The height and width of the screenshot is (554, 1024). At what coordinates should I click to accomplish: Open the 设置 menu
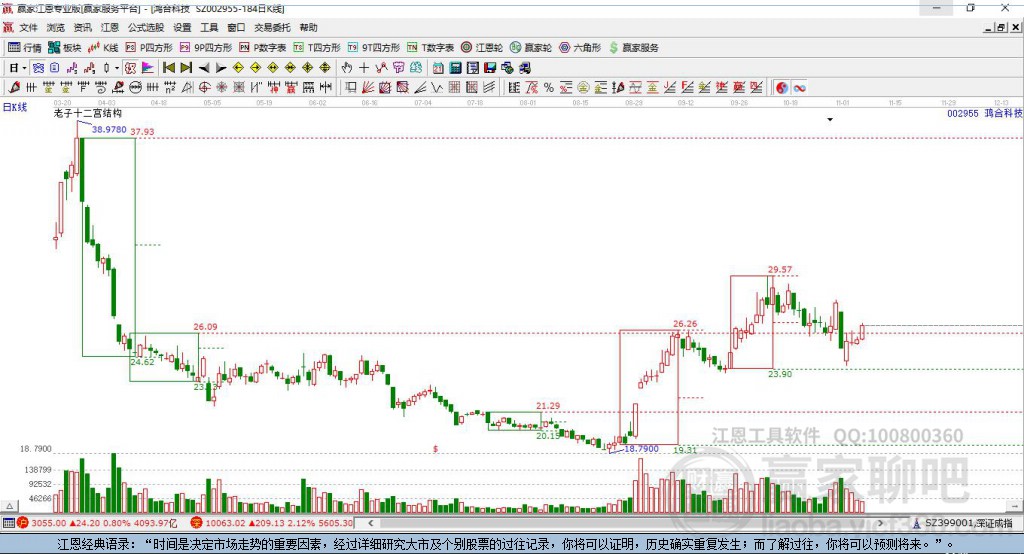(182, 27)
